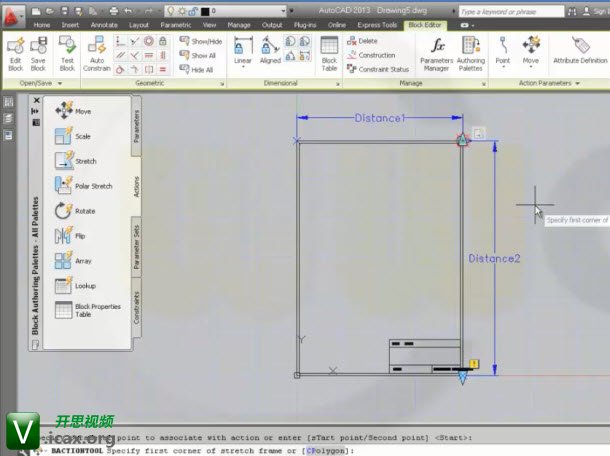
Task: Toggle the layer on/off lightbulb icon
Action: pos(170,11)
